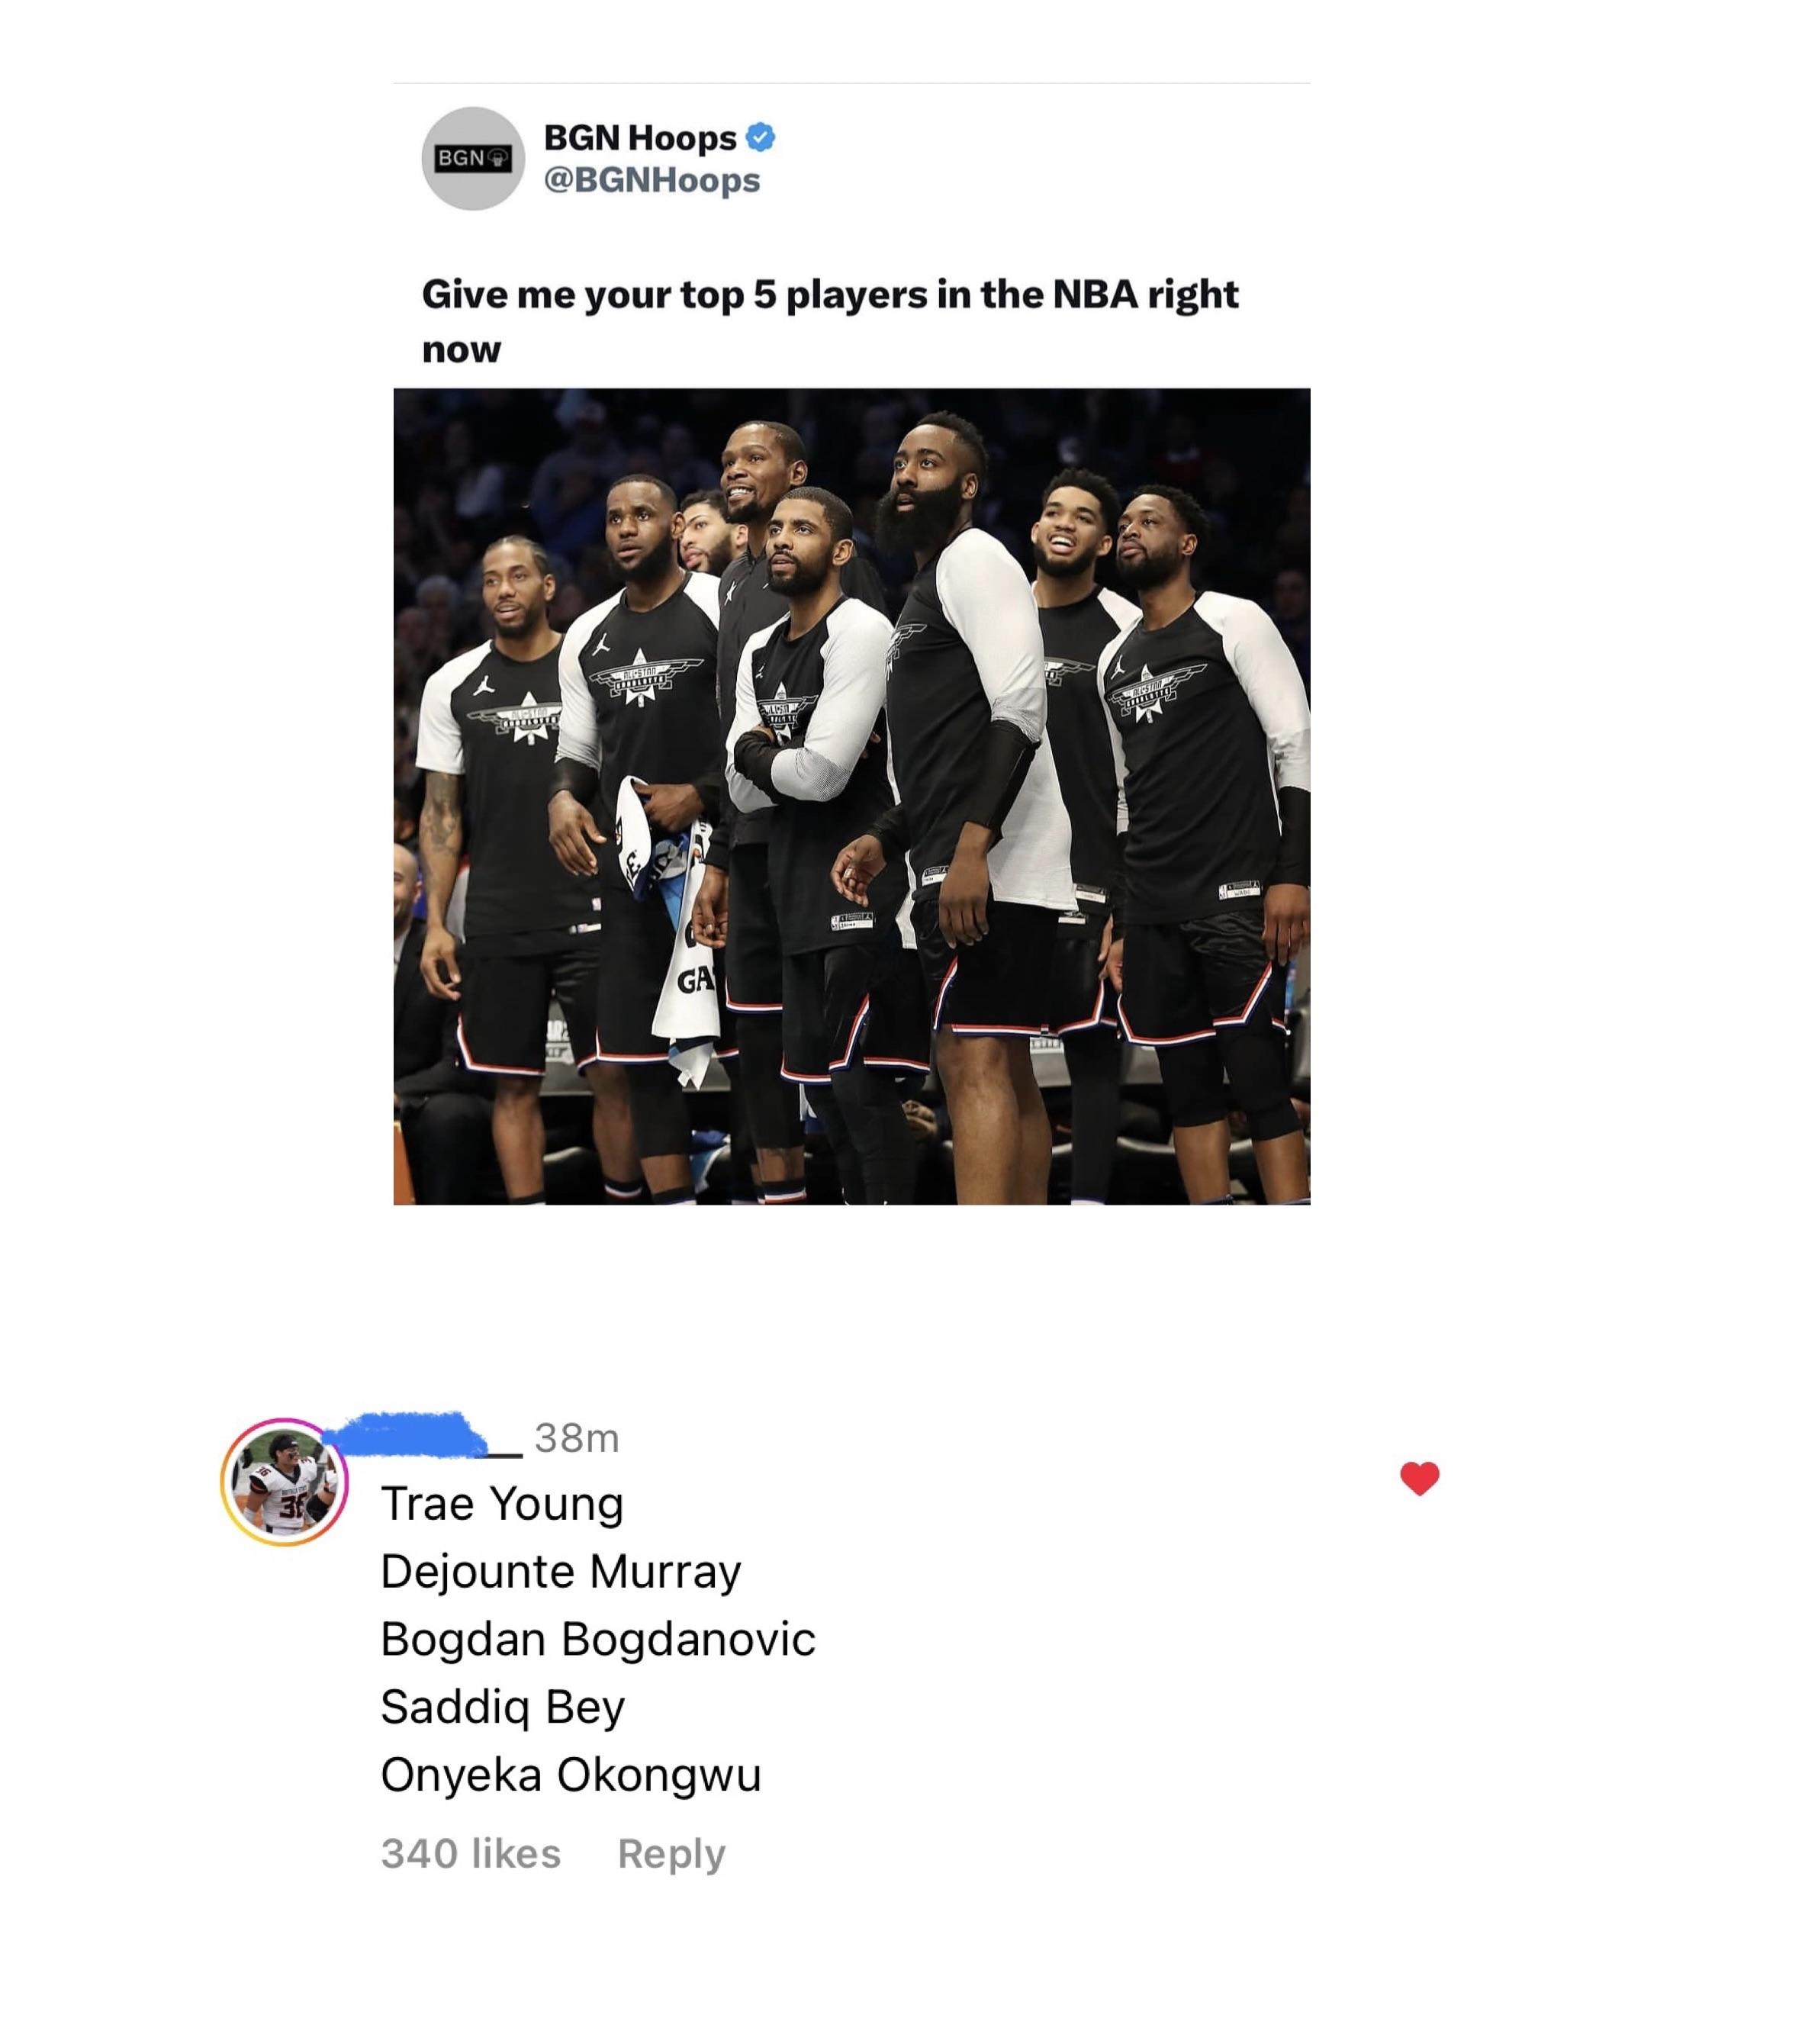Click the "Bogdan Bogdanovic" comment line

pyautogui.click(x=598, y=1639)
